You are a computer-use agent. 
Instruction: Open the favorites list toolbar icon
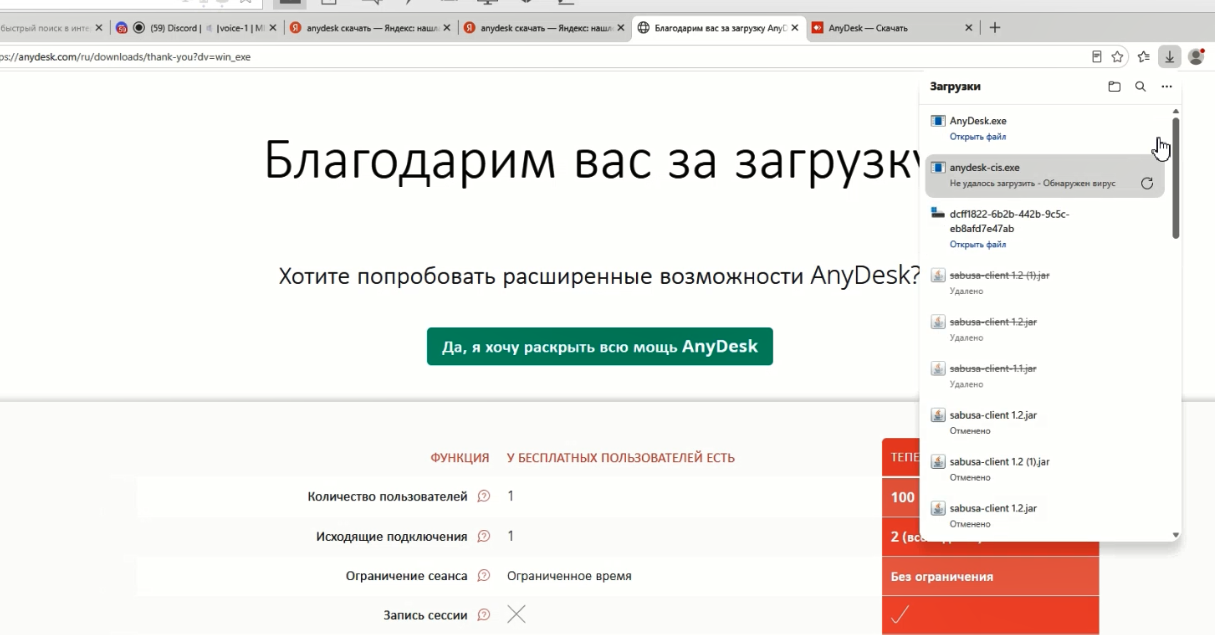pyautogui.click(x=1143, y=57)
